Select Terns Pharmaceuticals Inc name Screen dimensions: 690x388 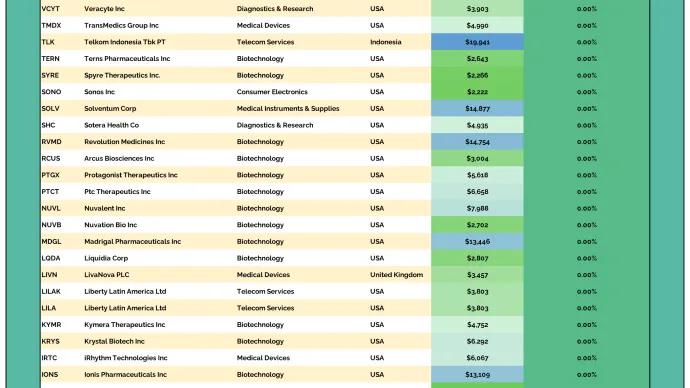pyautogui.click(x=127, y=59)
